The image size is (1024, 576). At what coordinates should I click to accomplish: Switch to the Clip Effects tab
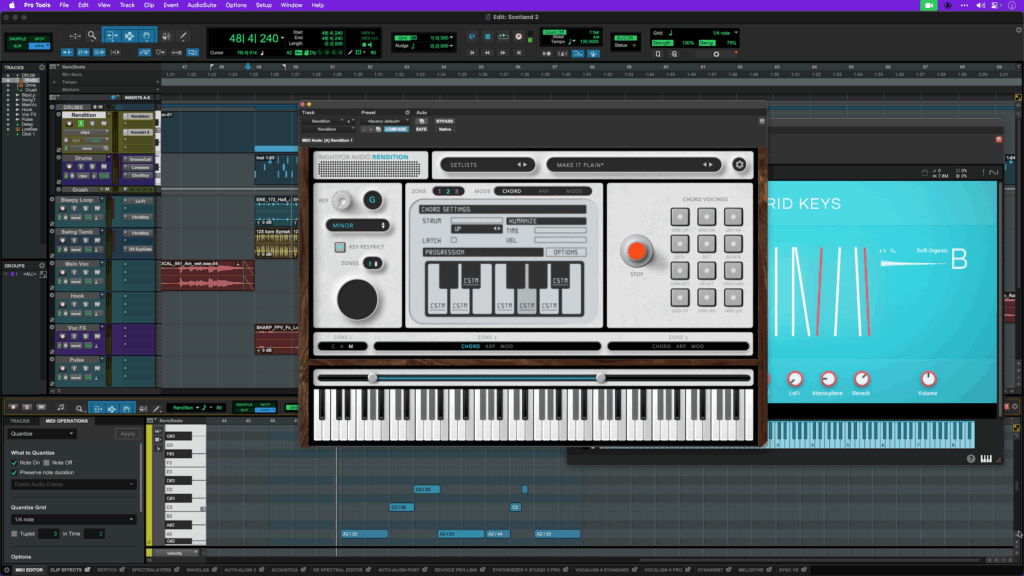click(x=66, y=570)
